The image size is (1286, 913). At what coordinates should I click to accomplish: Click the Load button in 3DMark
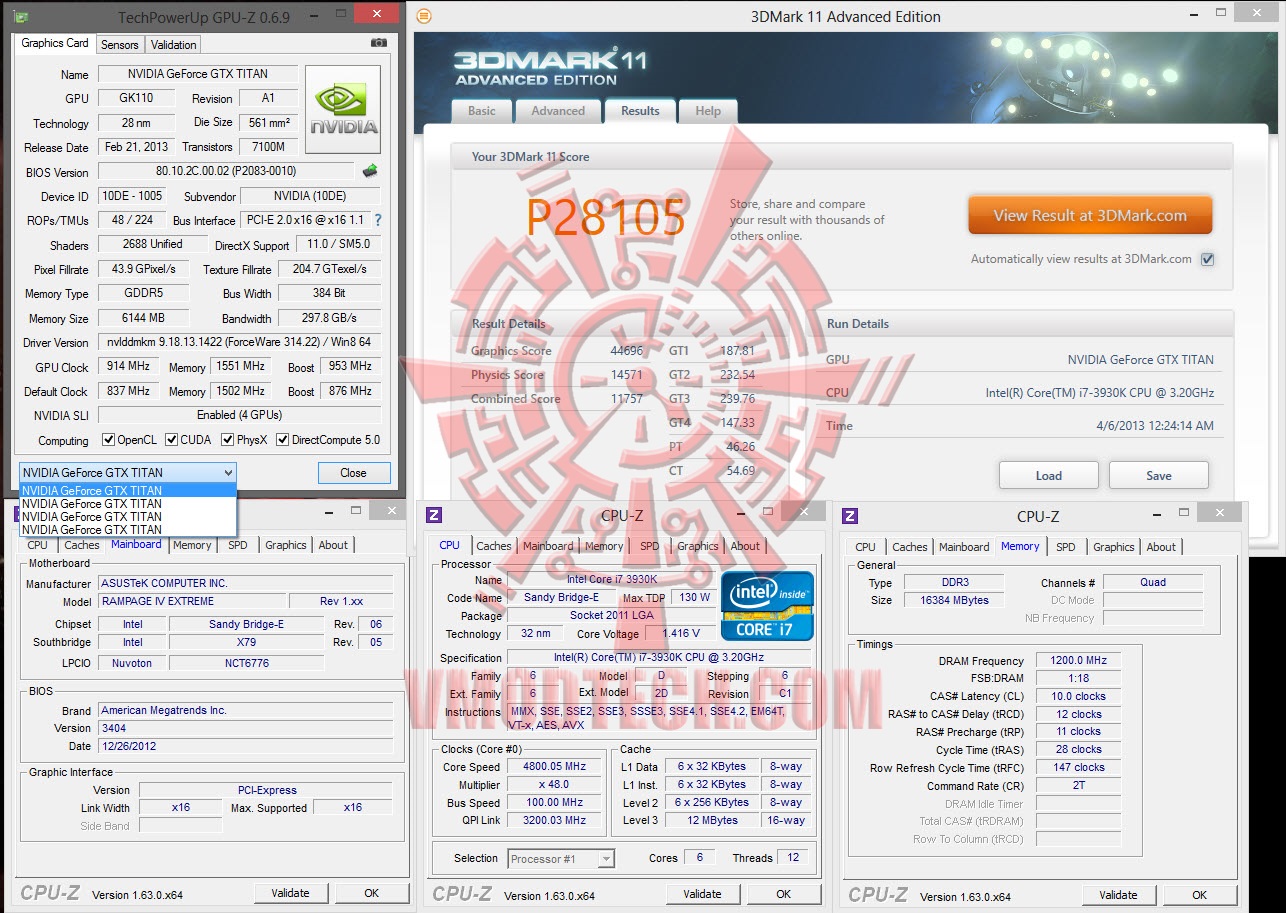tap(1049, 475)
